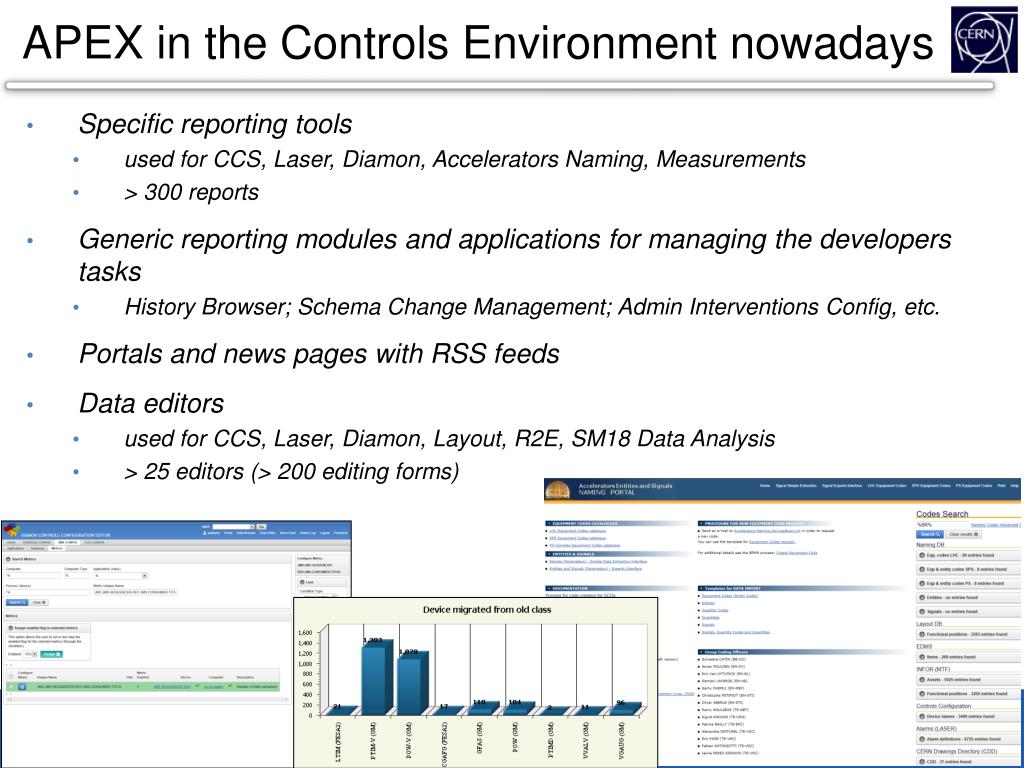Open Signal Simple Extraction menu item
1024x768 pixels.
796,486
